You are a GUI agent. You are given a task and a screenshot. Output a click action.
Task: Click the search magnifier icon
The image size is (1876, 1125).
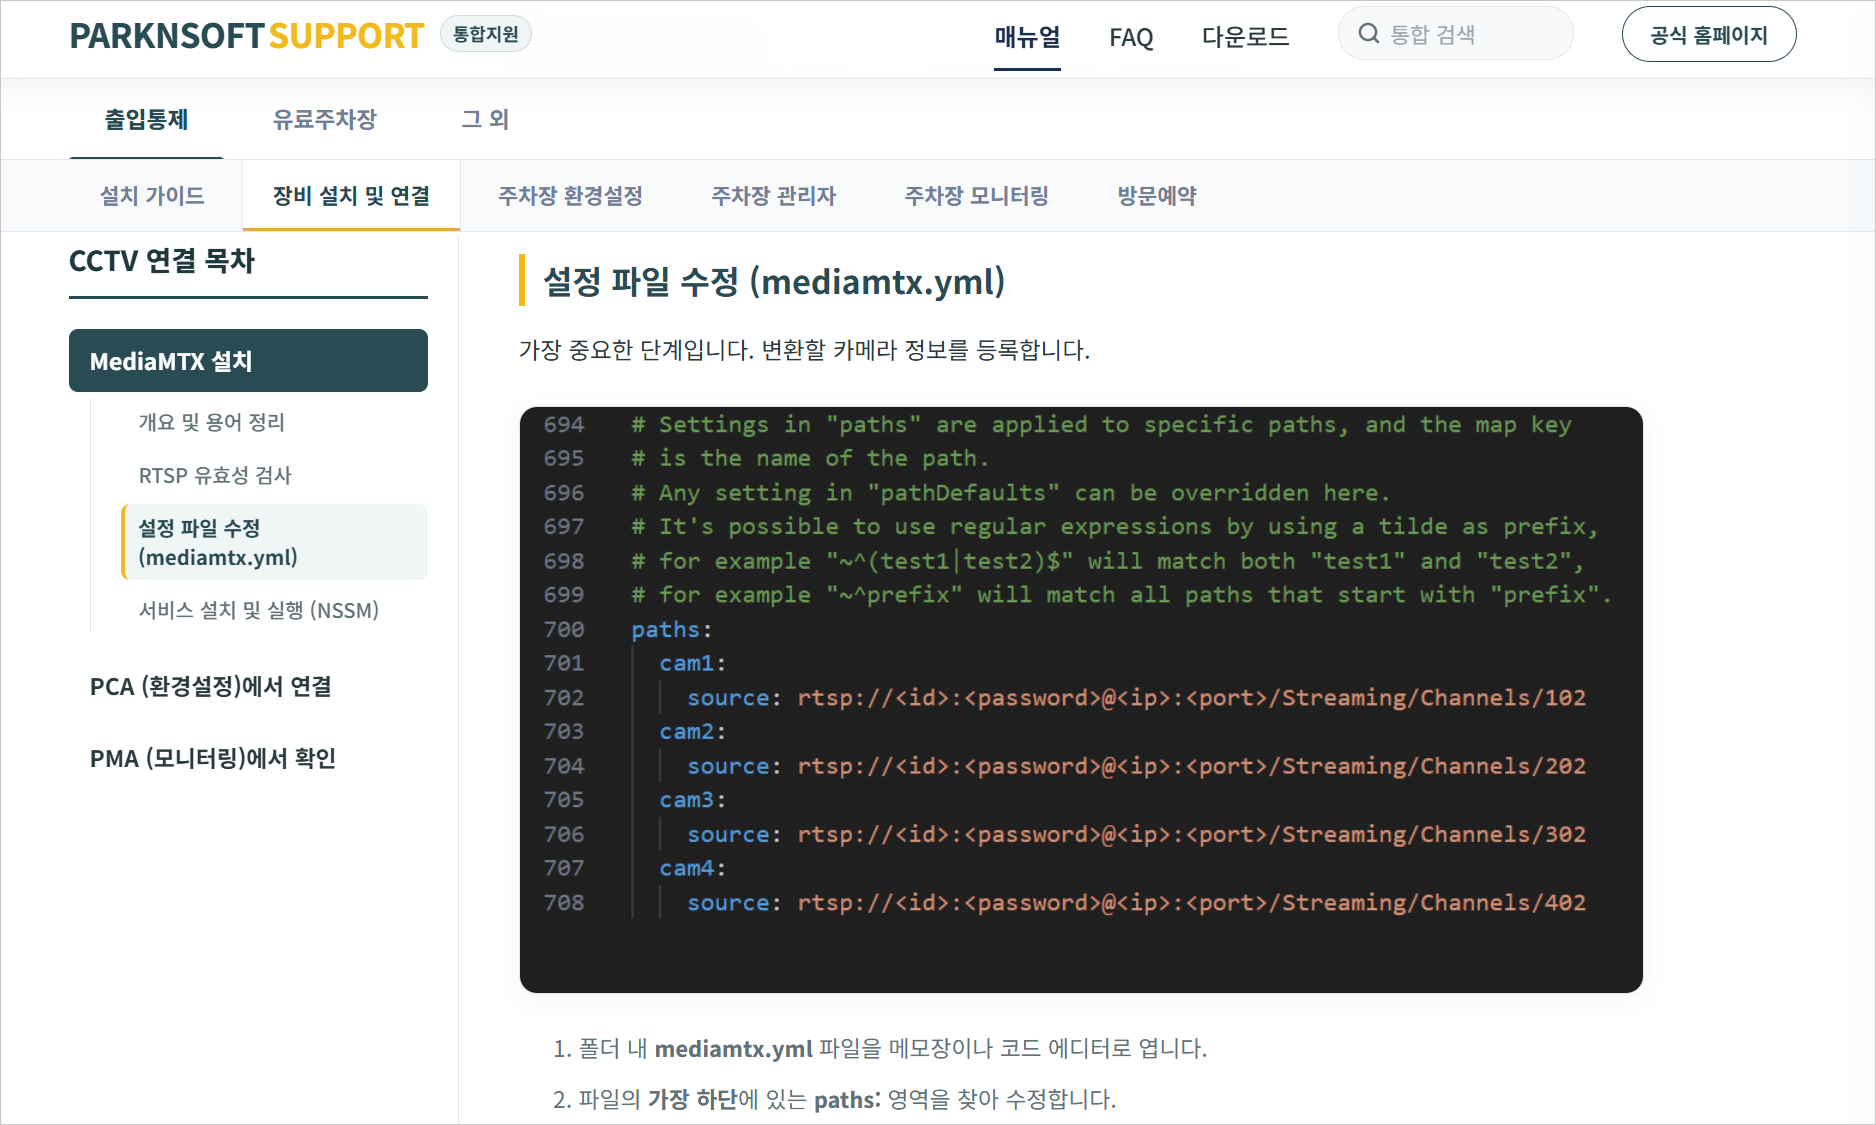1368,34
